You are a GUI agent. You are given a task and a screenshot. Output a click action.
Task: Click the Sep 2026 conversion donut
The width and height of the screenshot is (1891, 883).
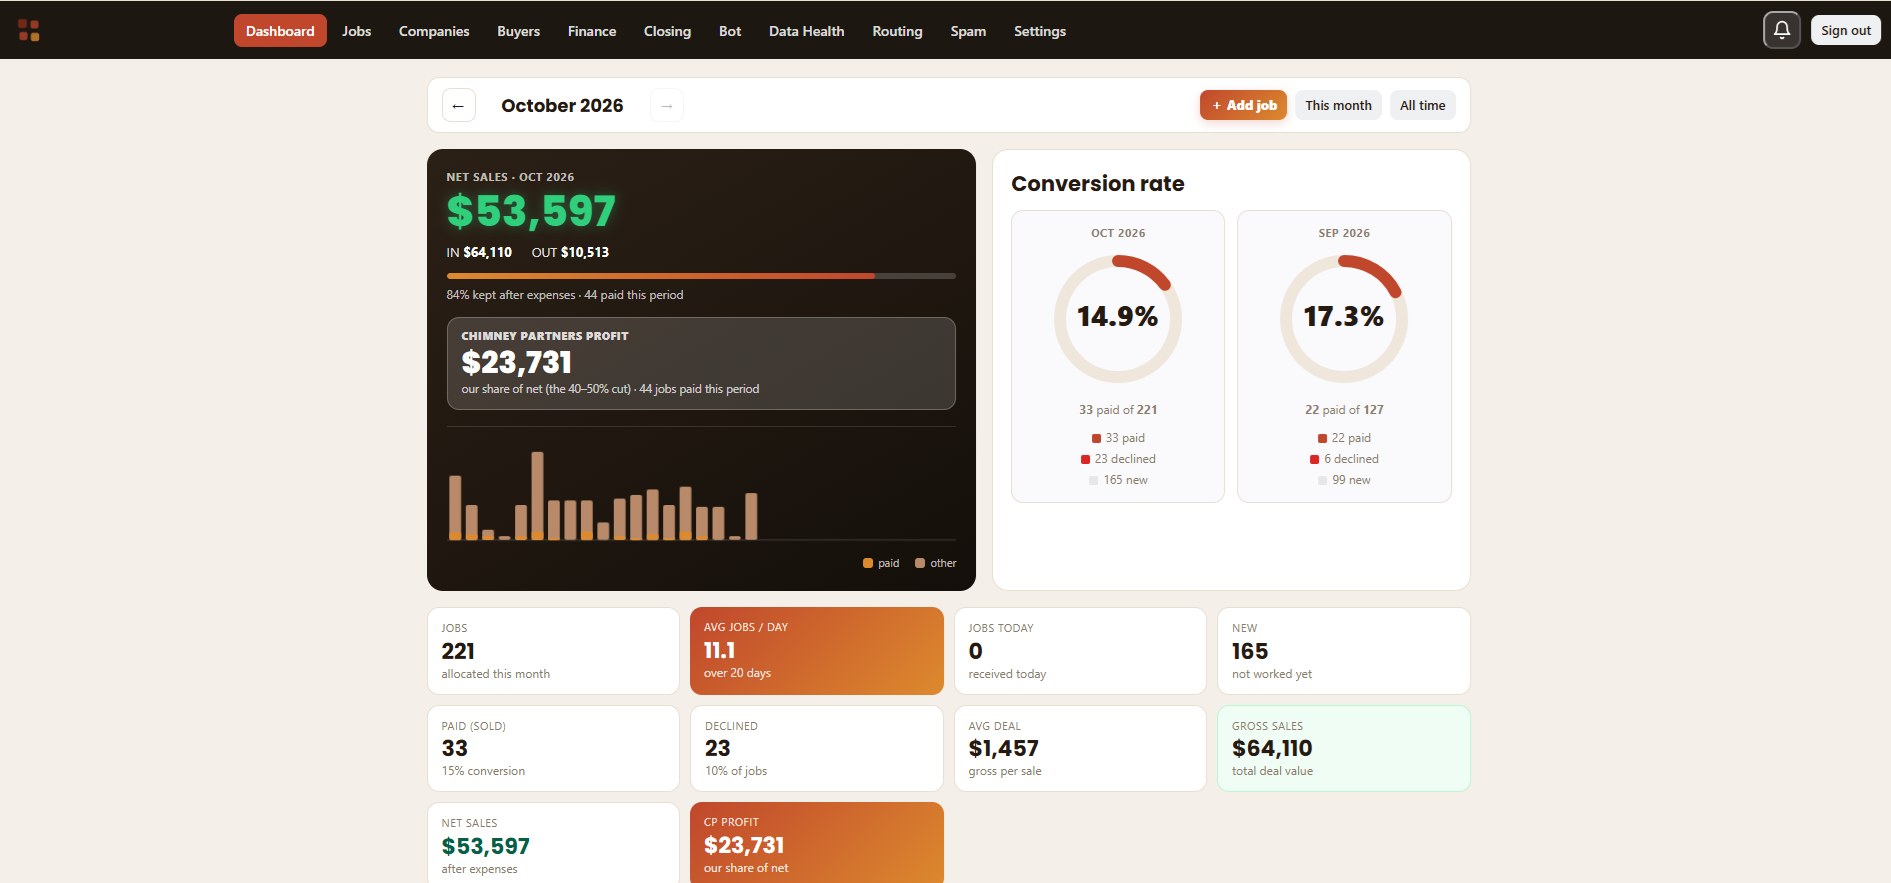(x=1344, y=318)
